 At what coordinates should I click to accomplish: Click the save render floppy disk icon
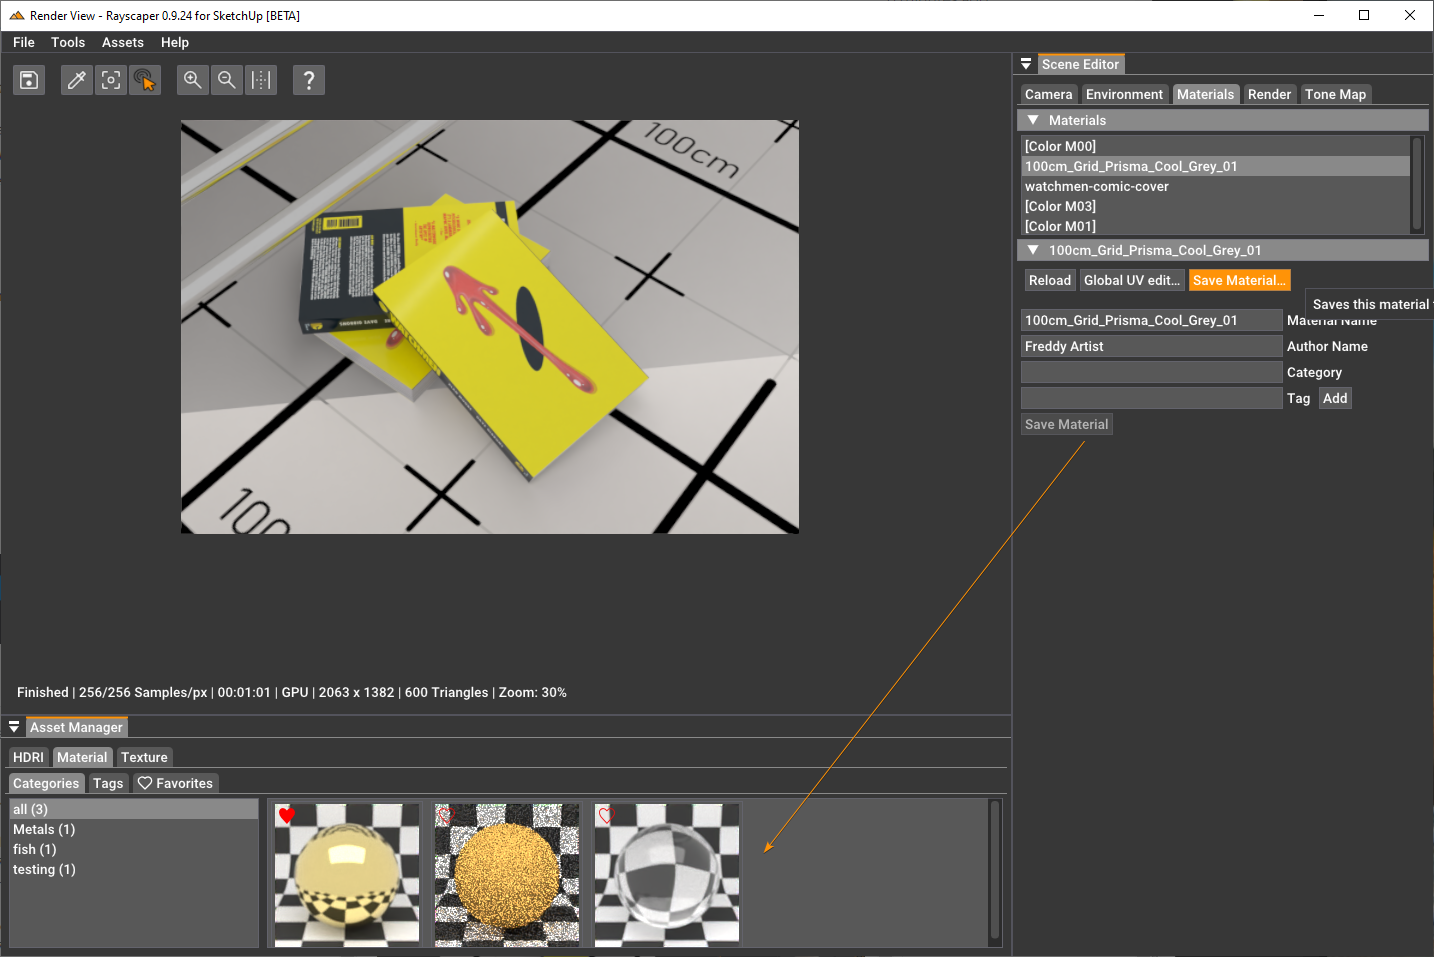coord(29,80)
